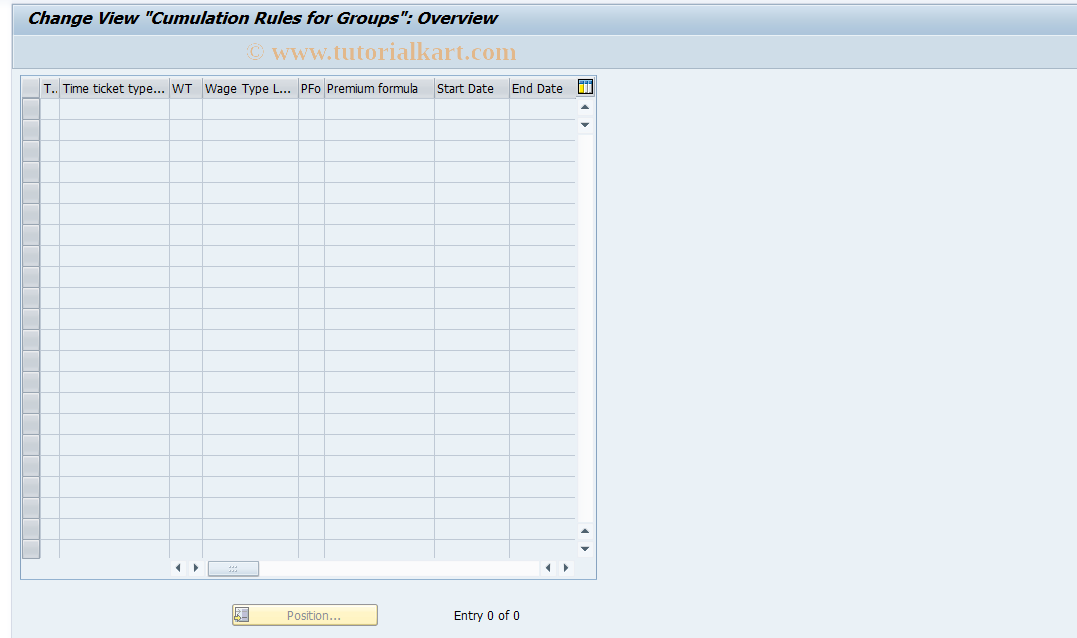Click the first row Start Date cell
The image size is (1077, 638).
click(x=472, y=109)
